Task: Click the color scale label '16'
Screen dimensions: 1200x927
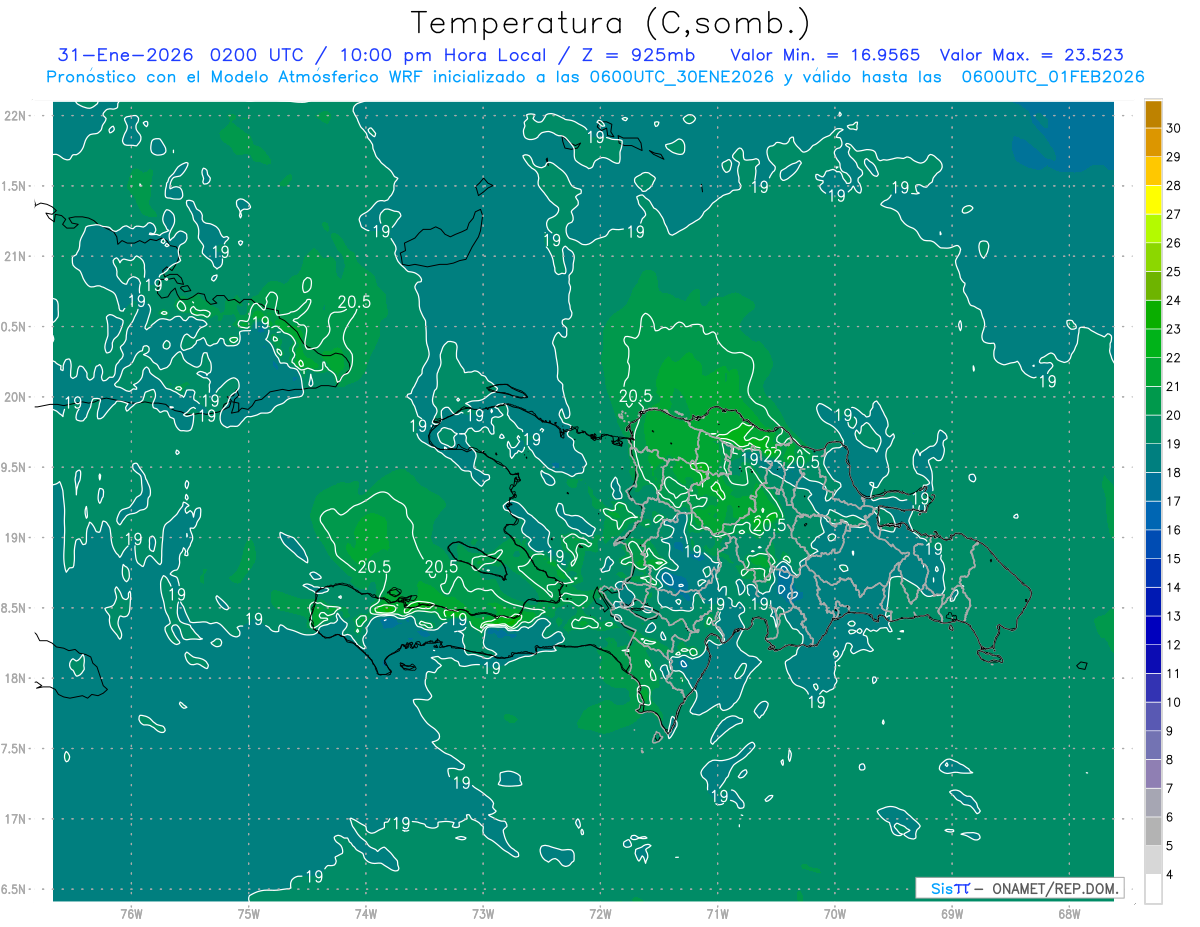Action: pyautogui.click(x=1174, y=530)
